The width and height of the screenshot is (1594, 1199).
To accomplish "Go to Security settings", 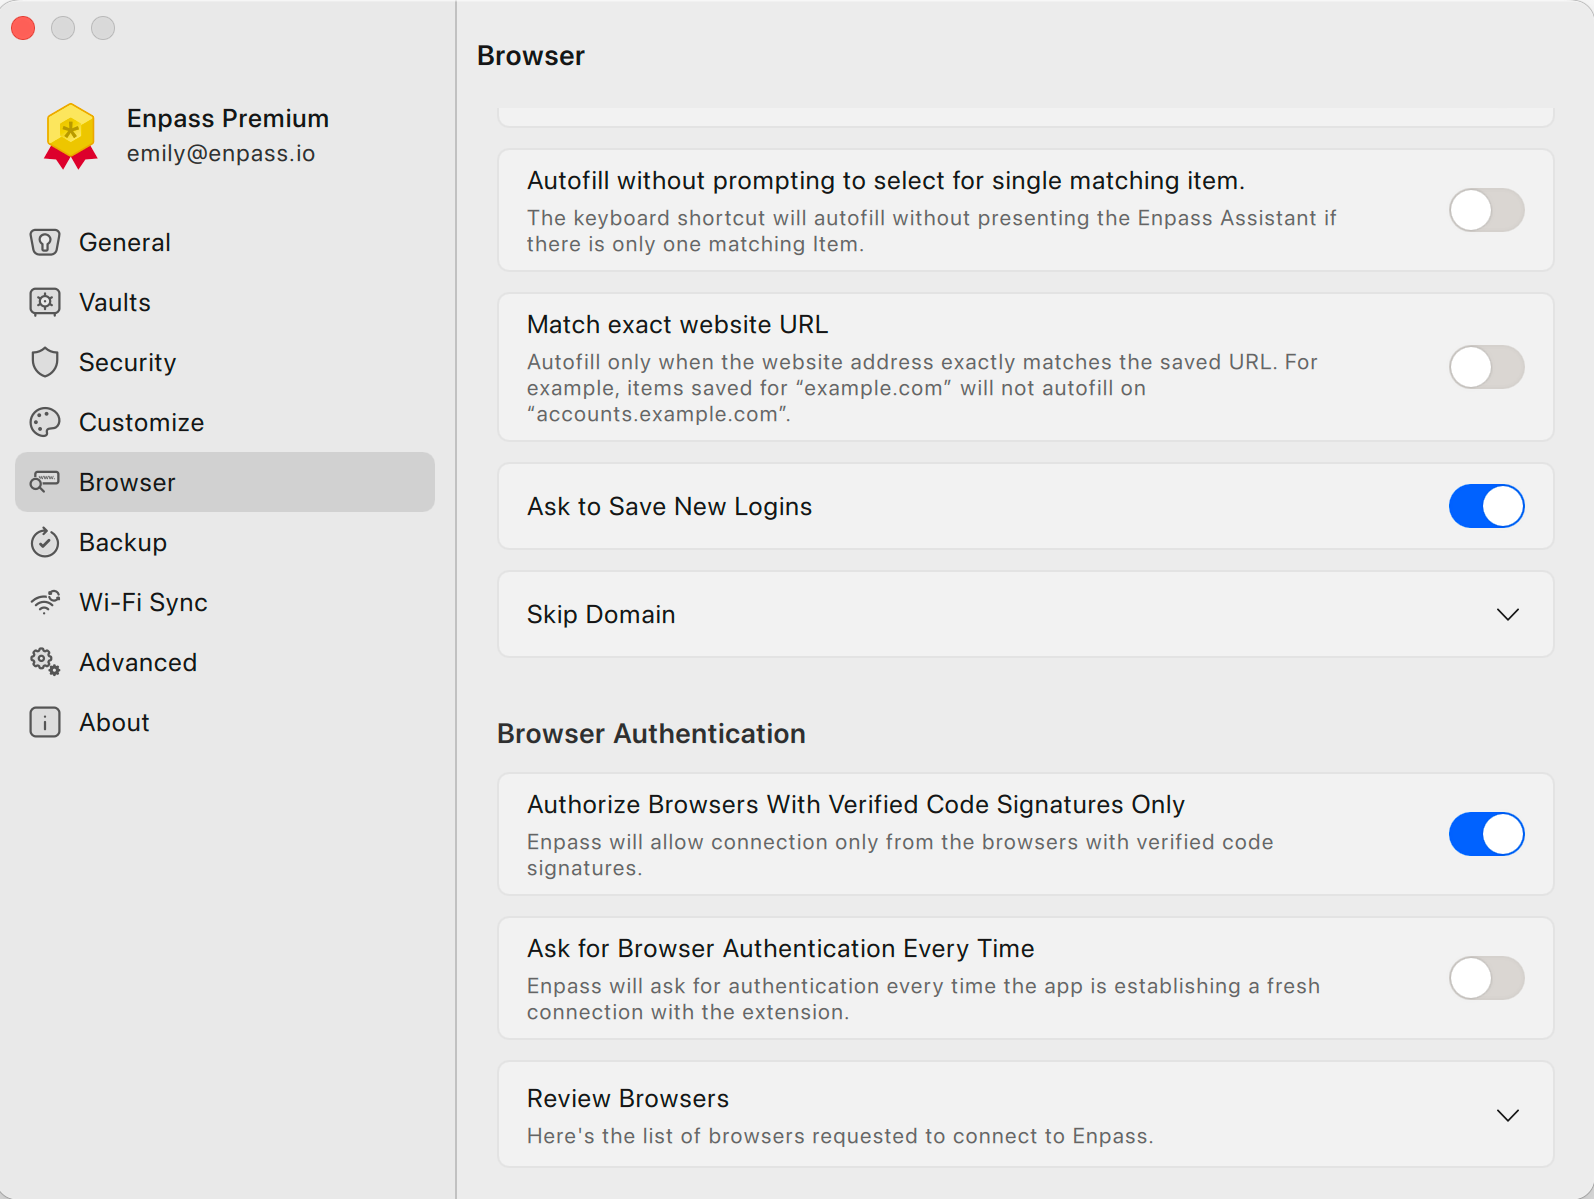I will point(225,362).
